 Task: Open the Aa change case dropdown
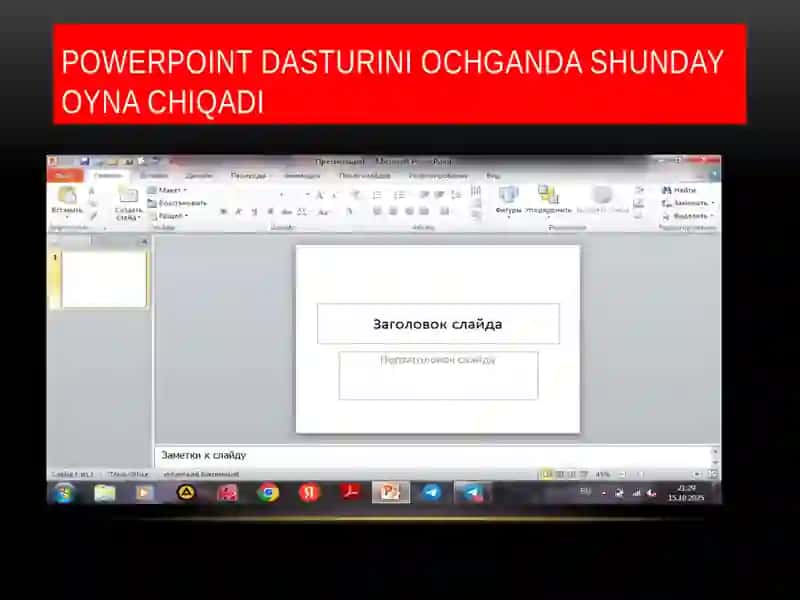(x=323, y=212)
